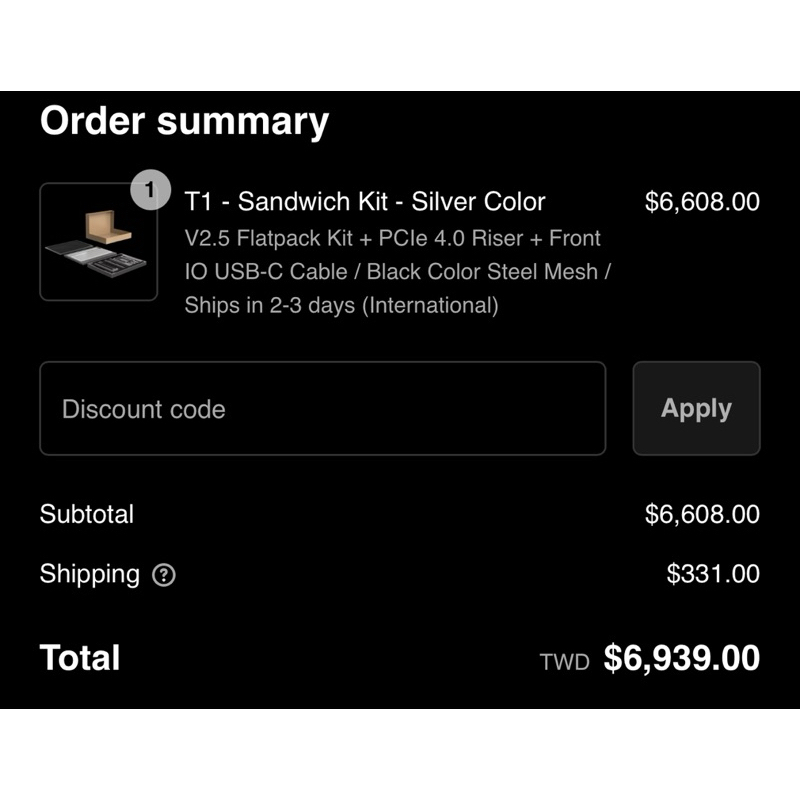Click the Order summary heading
This screenshot has width=800, height=800.
pos(184,121)
